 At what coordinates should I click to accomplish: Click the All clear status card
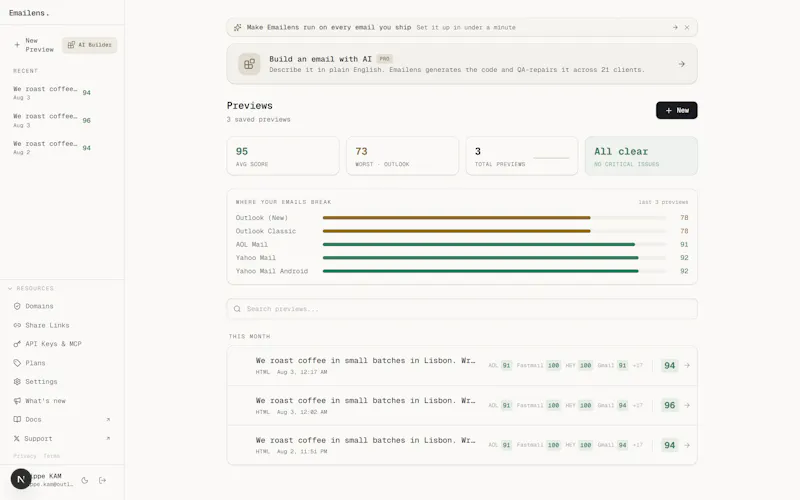[x=641, y=156]
